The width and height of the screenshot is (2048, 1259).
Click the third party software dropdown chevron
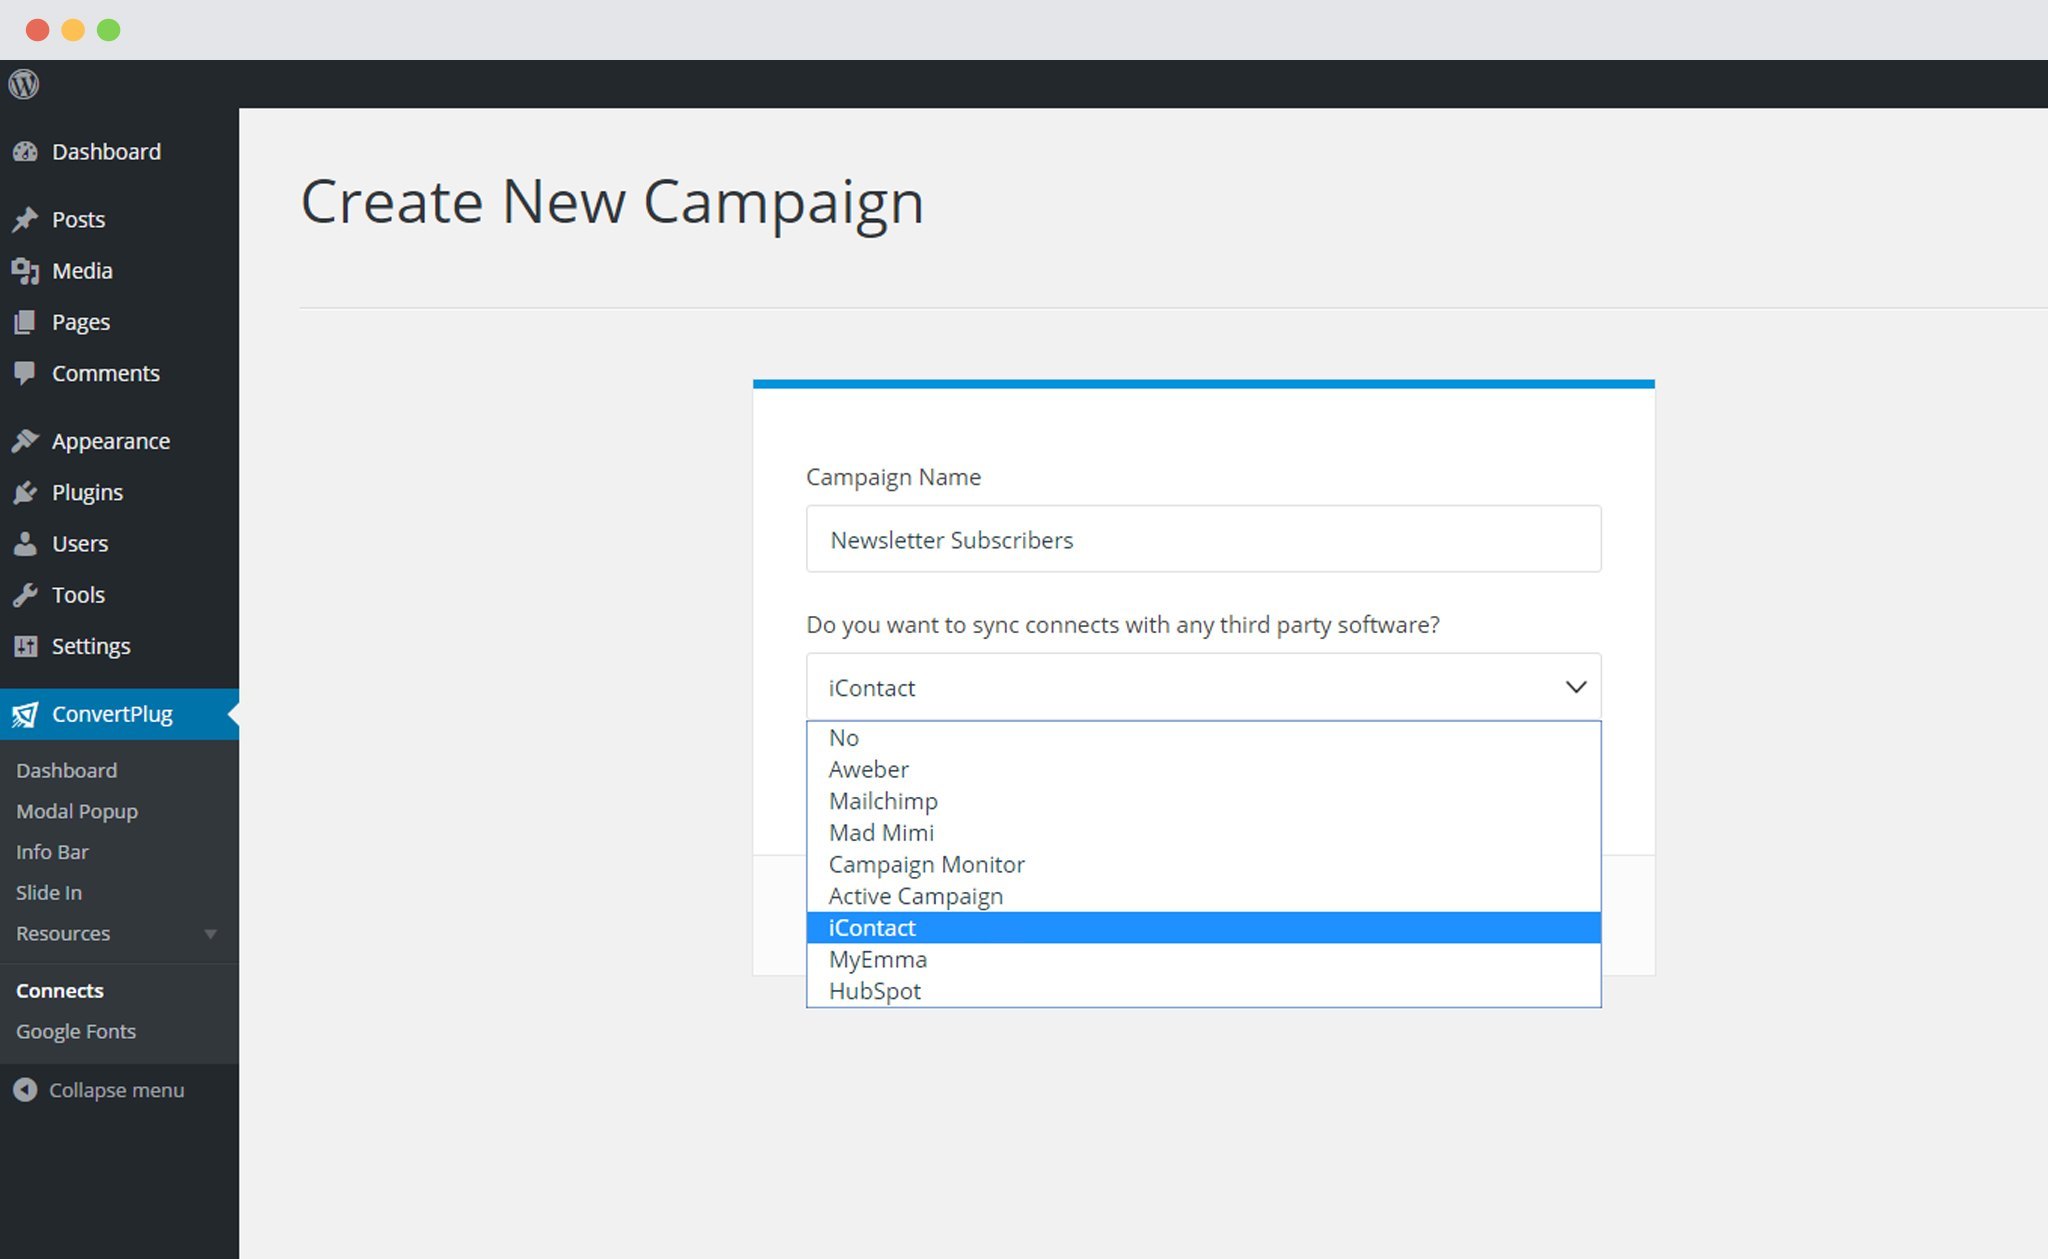tap(1576, 687)
